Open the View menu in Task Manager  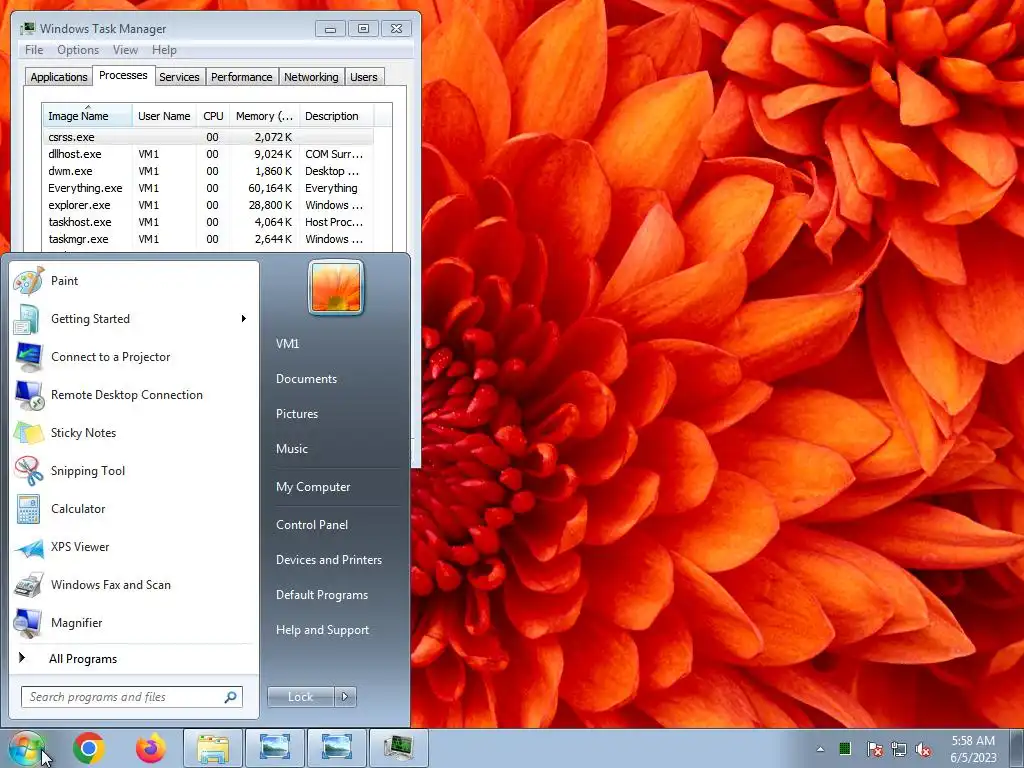click(125, 50)
